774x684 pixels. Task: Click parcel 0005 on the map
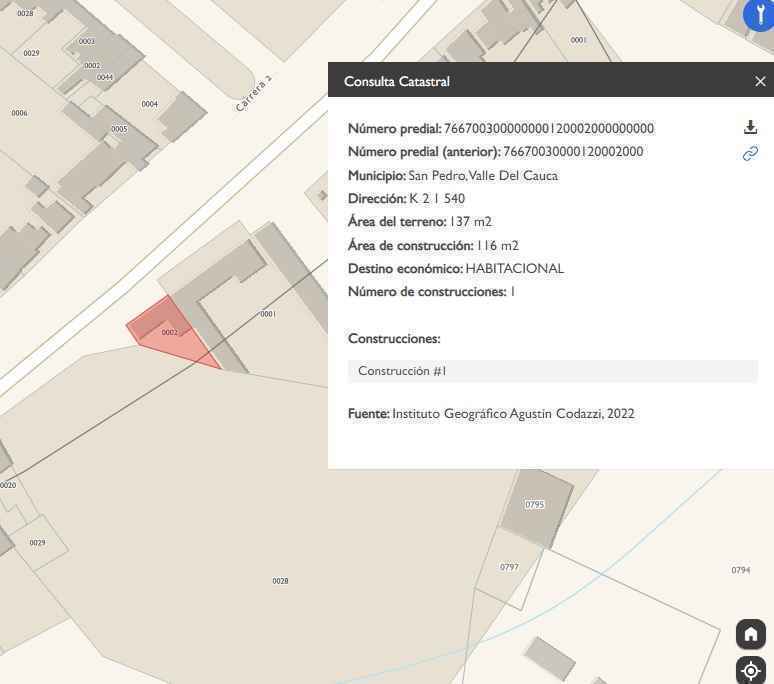coord(119,129)
